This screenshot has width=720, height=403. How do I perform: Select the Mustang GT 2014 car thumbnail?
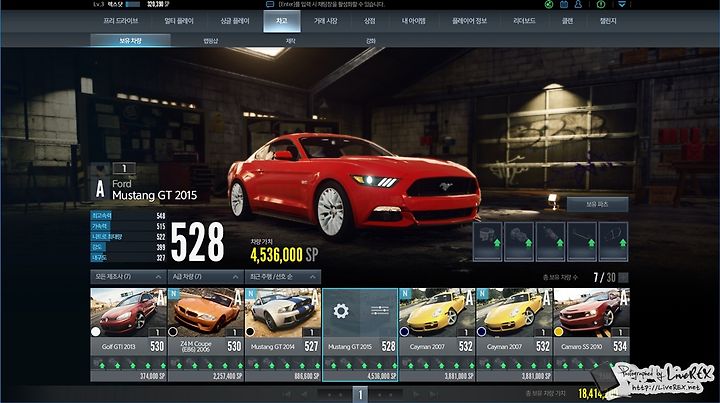click(283, 312)
